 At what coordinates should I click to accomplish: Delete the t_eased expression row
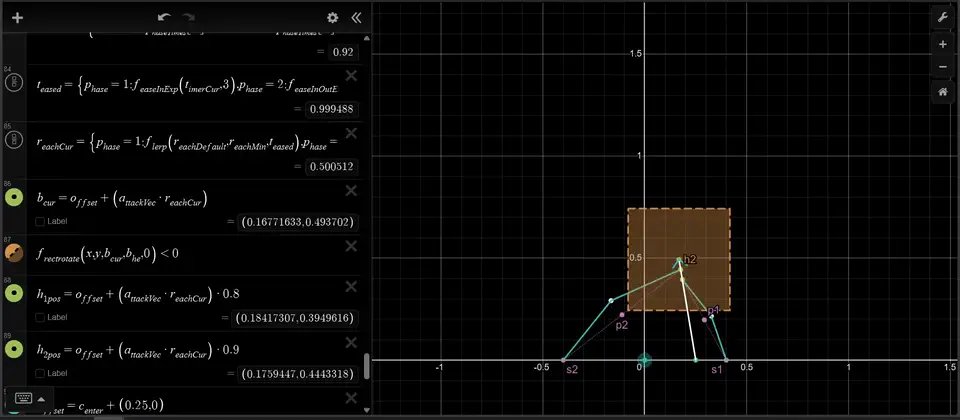pyautogui.click(x=351, y=76)
